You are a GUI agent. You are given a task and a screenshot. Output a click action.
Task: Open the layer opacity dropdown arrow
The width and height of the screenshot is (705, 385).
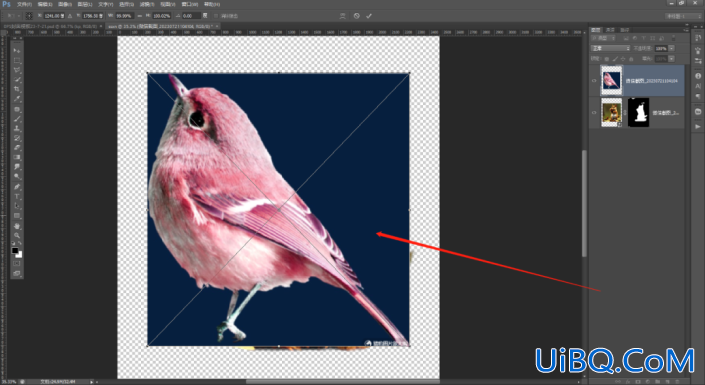click(671, 48)
